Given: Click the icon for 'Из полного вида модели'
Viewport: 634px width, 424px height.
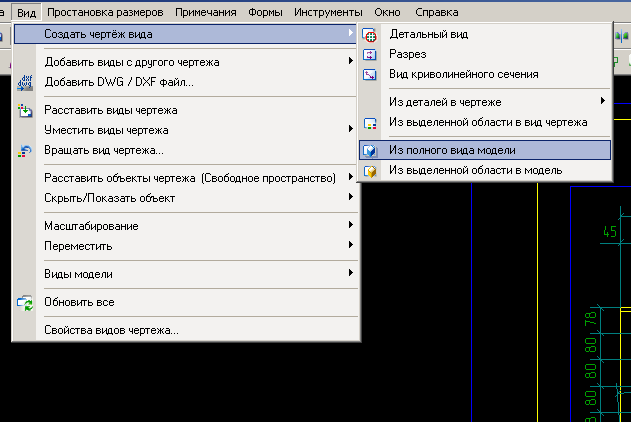Looking at the screenshot, I should pyautogui.click(x=370, y=150).
